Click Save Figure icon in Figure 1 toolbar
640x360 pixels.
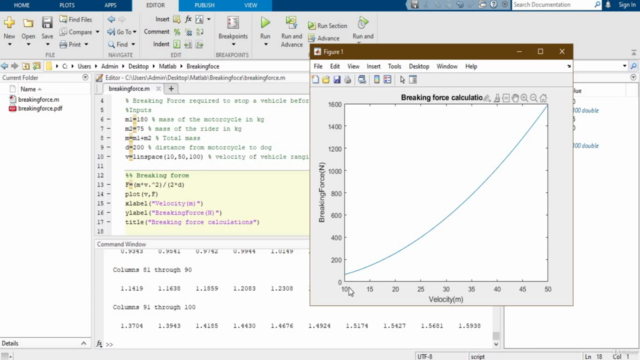pyautogui.click(x=337, y=80)
